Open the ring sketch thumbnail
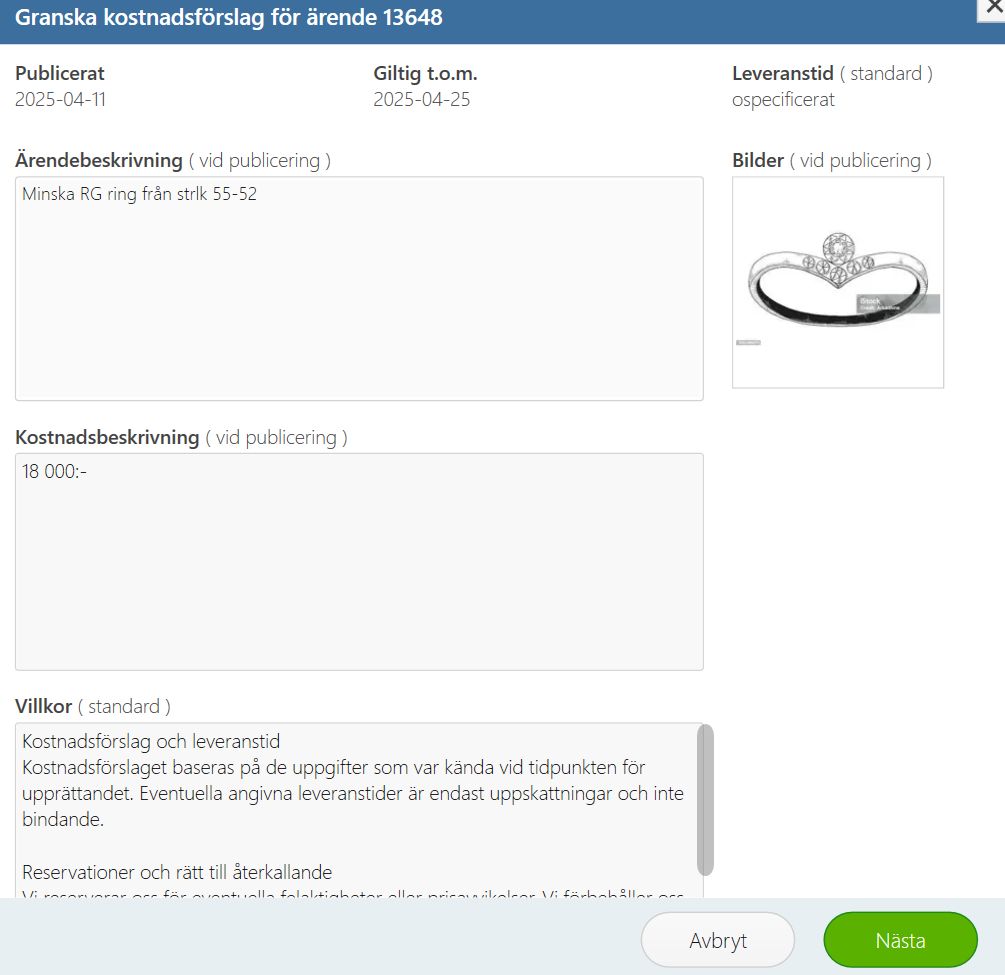Screen dimensions: 1005x975 [x=838, y=282]
